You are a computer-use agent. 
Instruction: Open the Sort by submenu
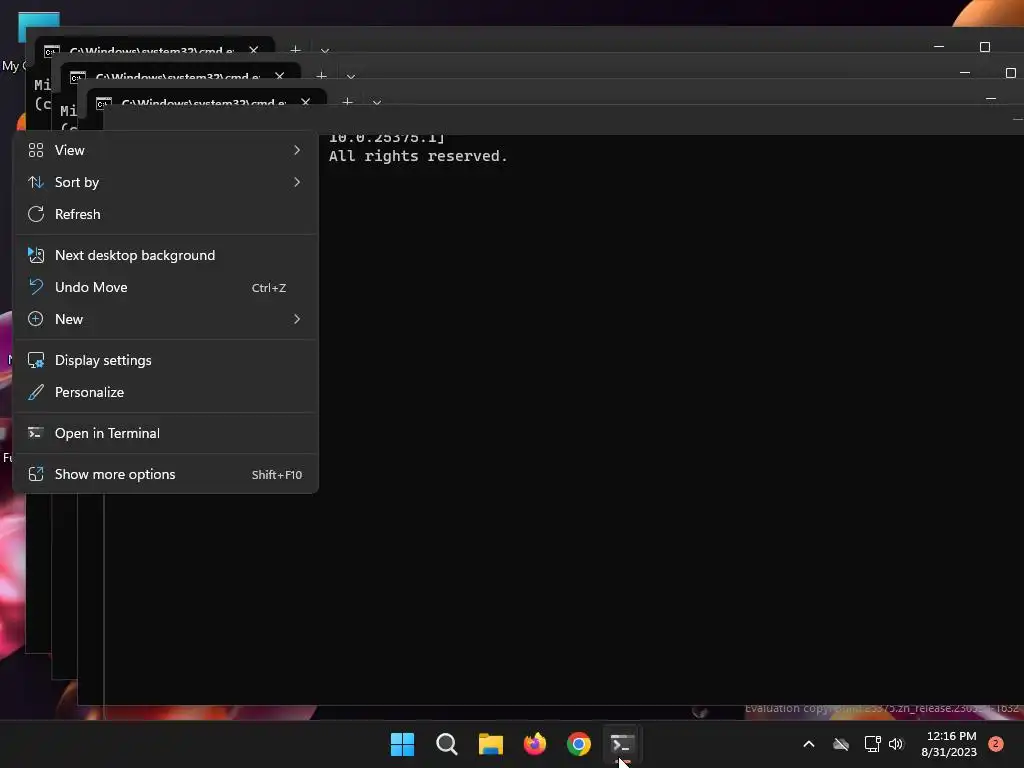[165, 182]
